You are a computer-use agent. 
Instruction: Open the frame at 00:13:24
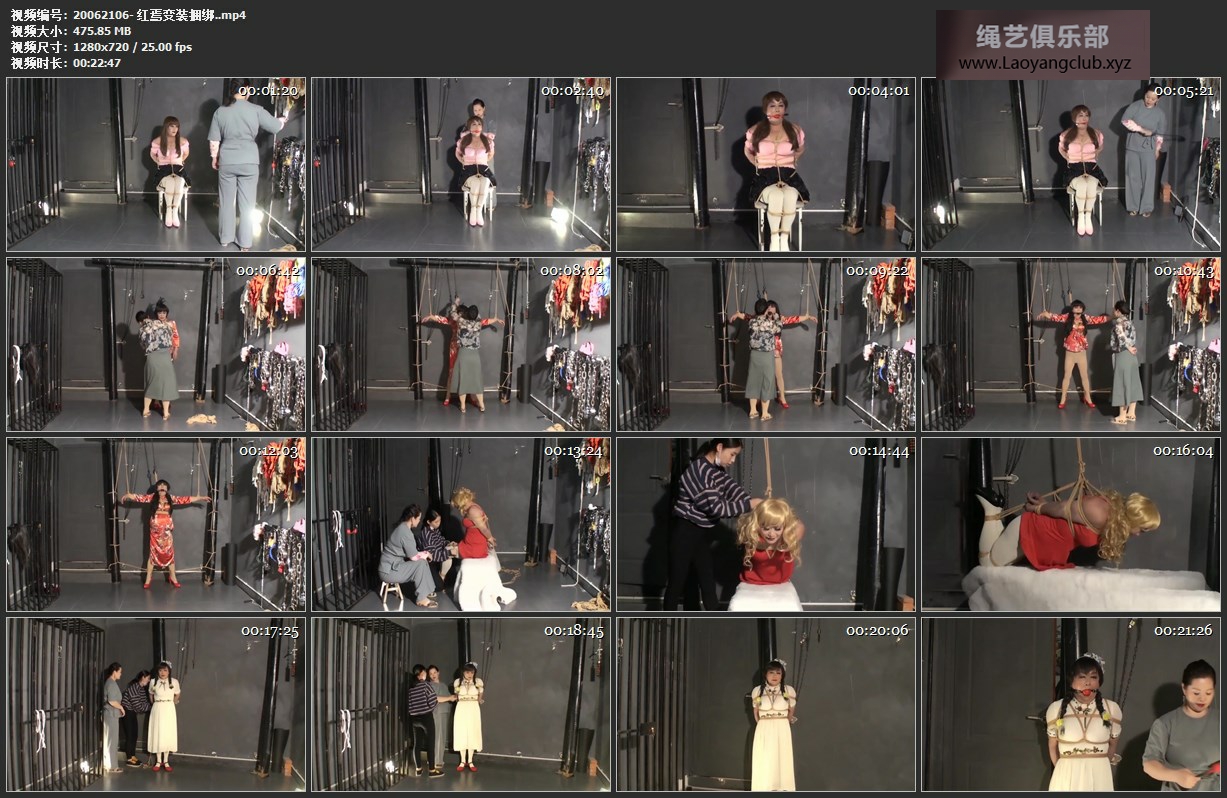461,524
